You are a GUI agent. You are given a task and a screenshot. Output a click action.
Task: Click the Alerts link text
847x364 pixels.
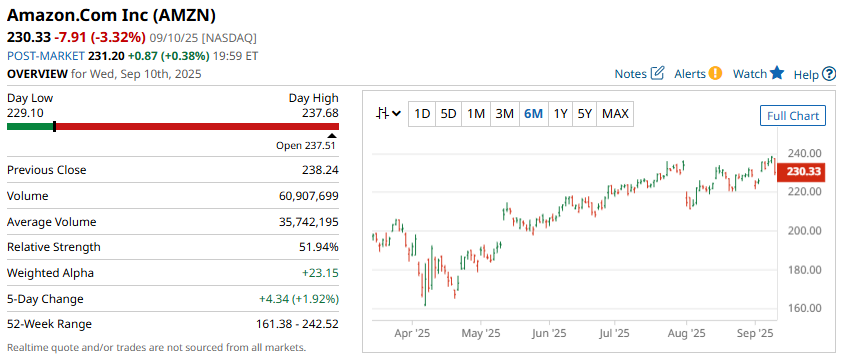690,74
